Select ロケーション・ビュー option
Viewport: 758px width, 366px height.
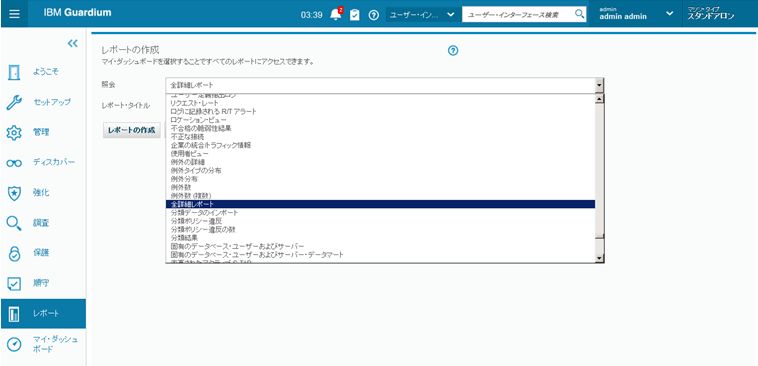(x=380, y=120)
